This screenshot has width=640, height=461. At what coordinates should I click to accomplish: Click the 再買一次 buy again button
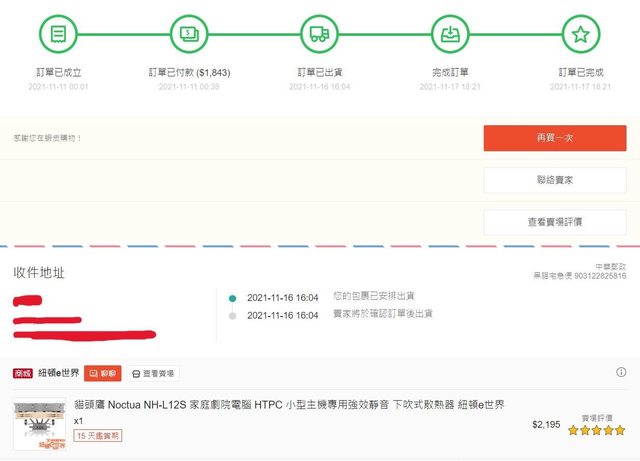[555, 138]
